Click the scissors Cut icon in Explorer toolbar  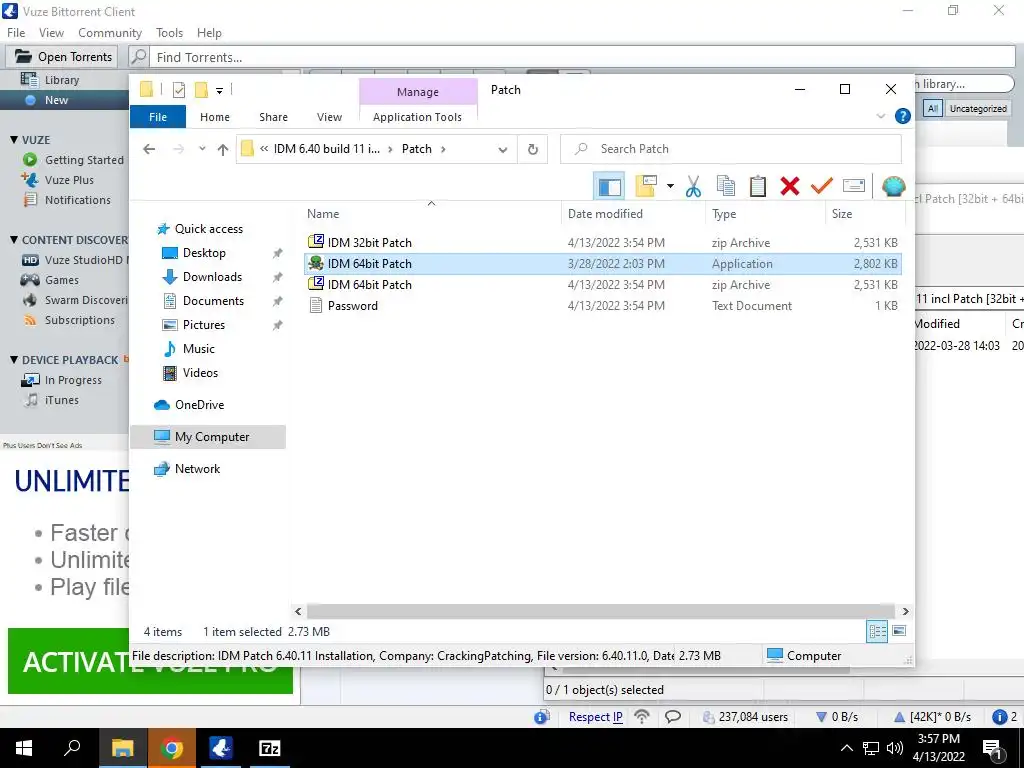coord(693,186)
